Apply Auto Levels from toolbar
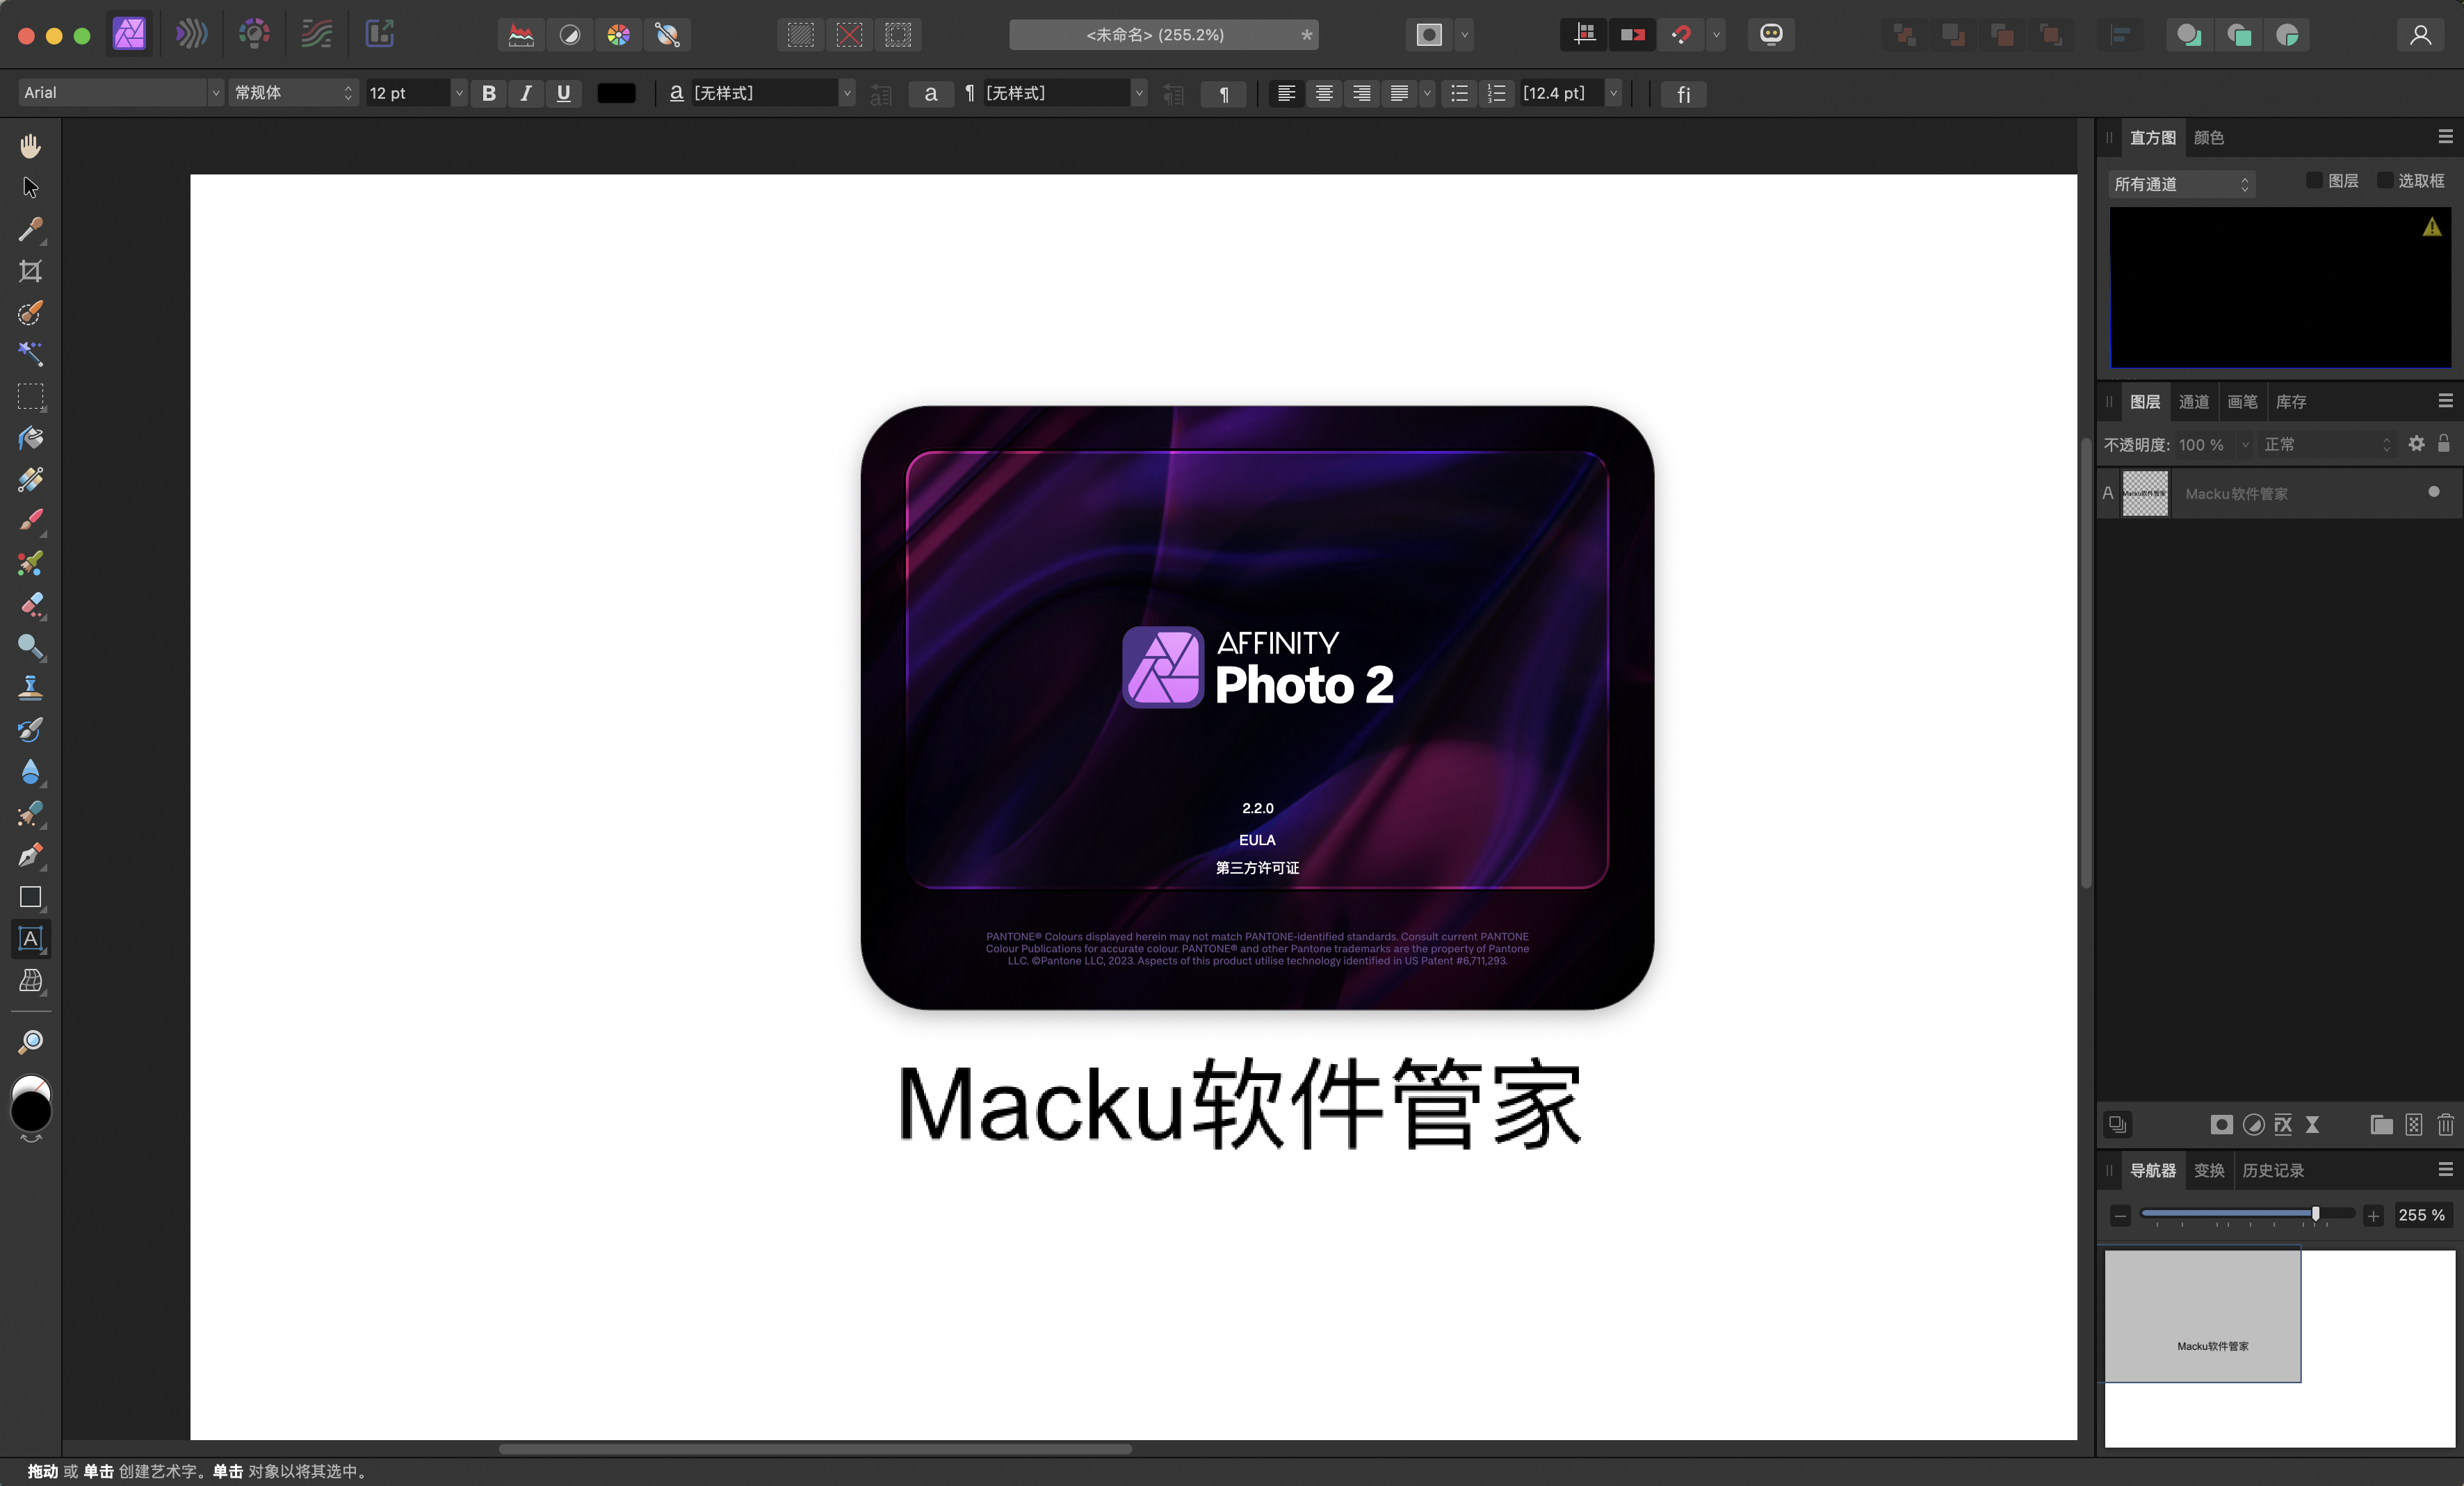 point(521,35)
